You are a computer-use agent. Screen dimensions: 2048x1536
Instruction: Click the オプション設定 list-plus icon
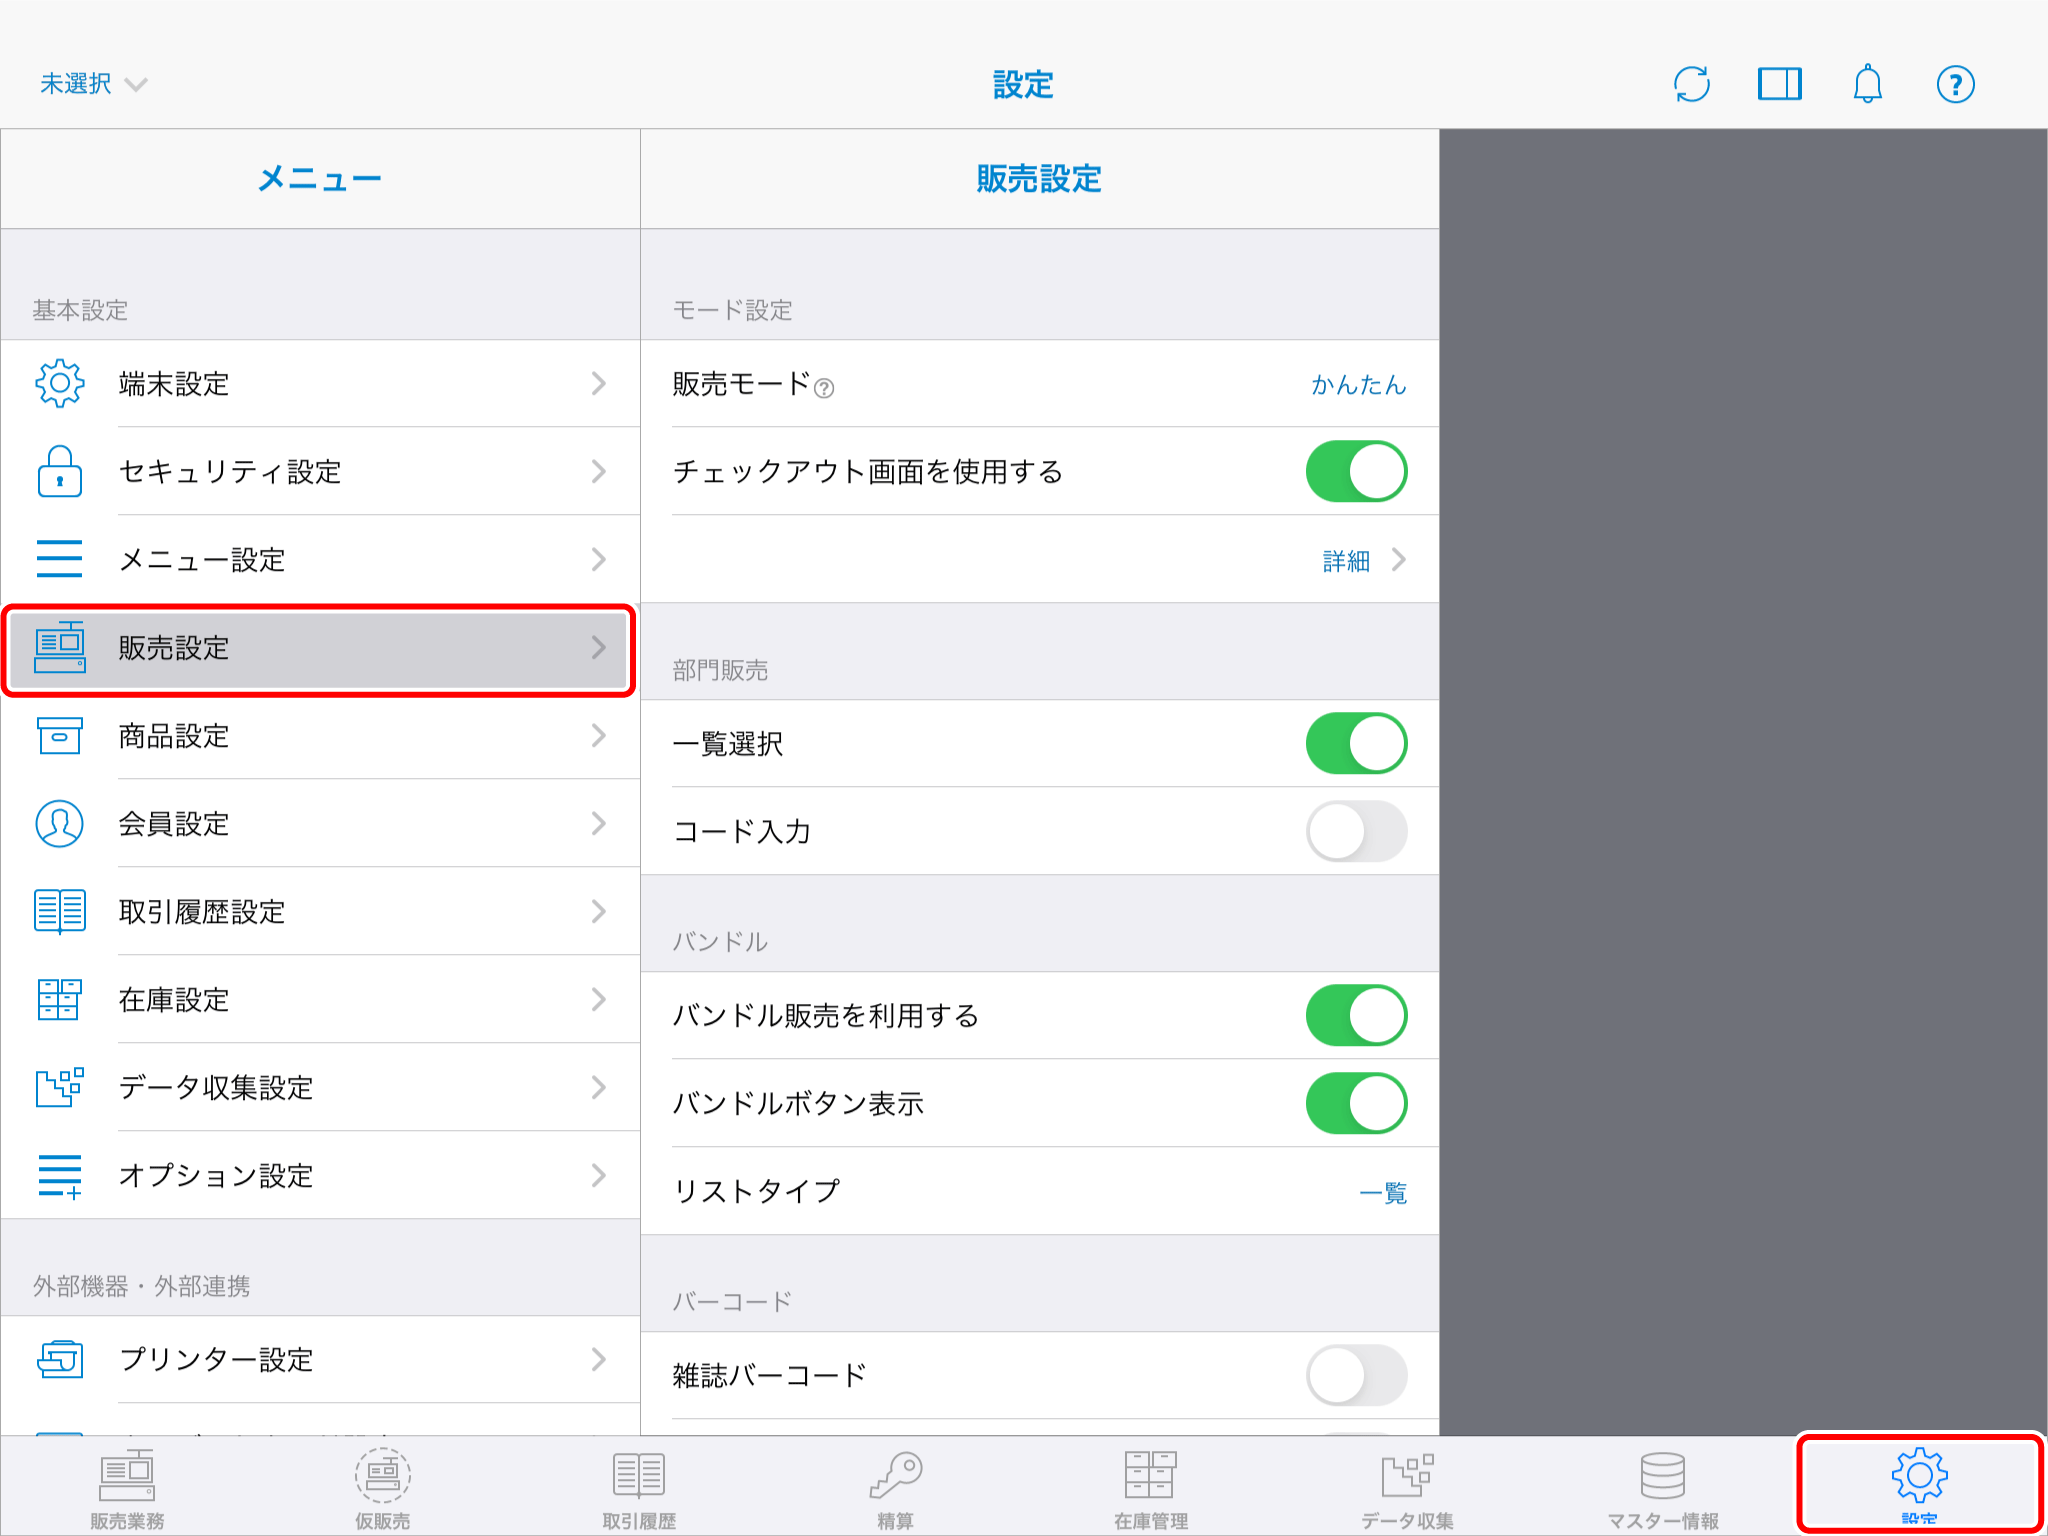tap(60, 1176)
